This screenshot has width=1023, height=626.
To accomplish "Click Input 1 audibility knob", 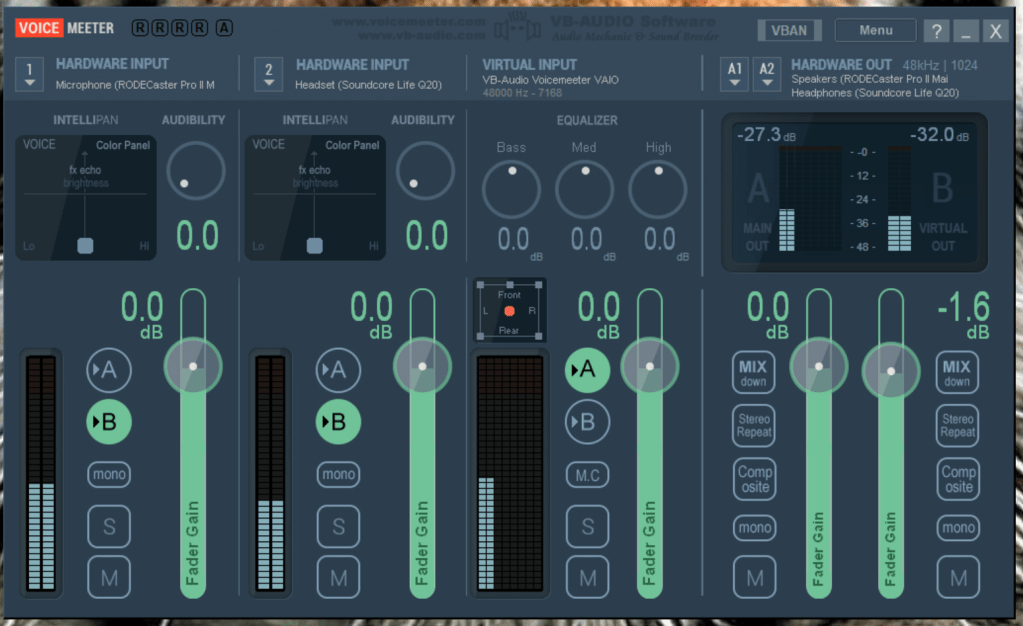I will coord(196,171).
